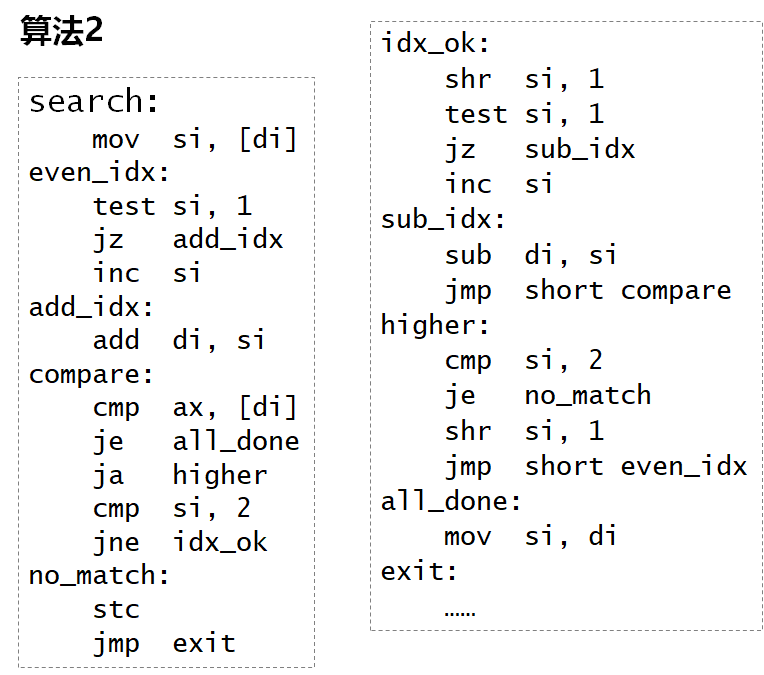
Task: Select the jne idx_ok line
Action: (180, 542)
